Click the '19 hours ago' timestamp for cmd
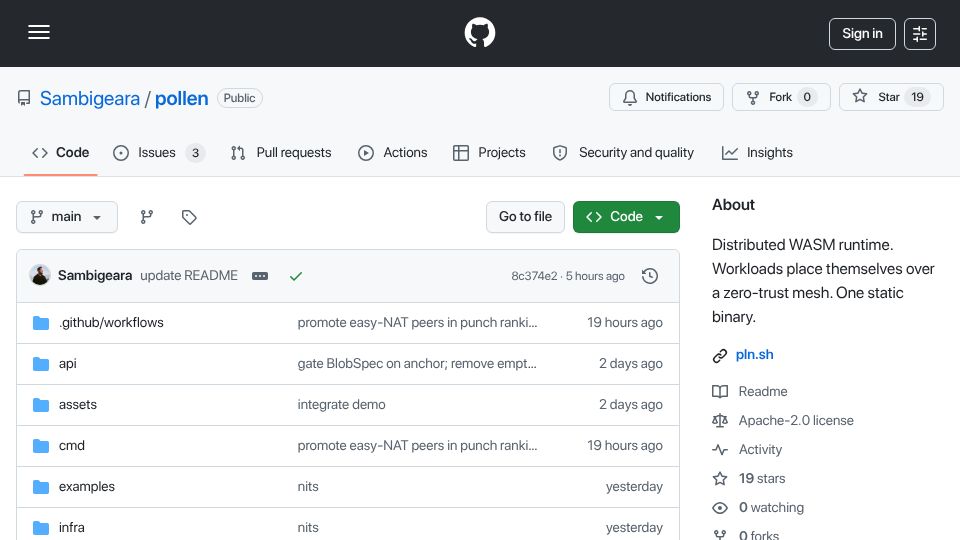Image resolution: width=960 pixels, height=540 pixels. coord(624,446)
